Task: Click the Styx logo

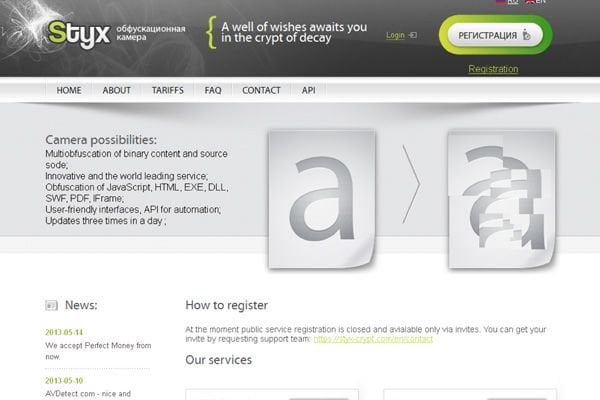Action: pyautogui.click(x=79, y=34)
